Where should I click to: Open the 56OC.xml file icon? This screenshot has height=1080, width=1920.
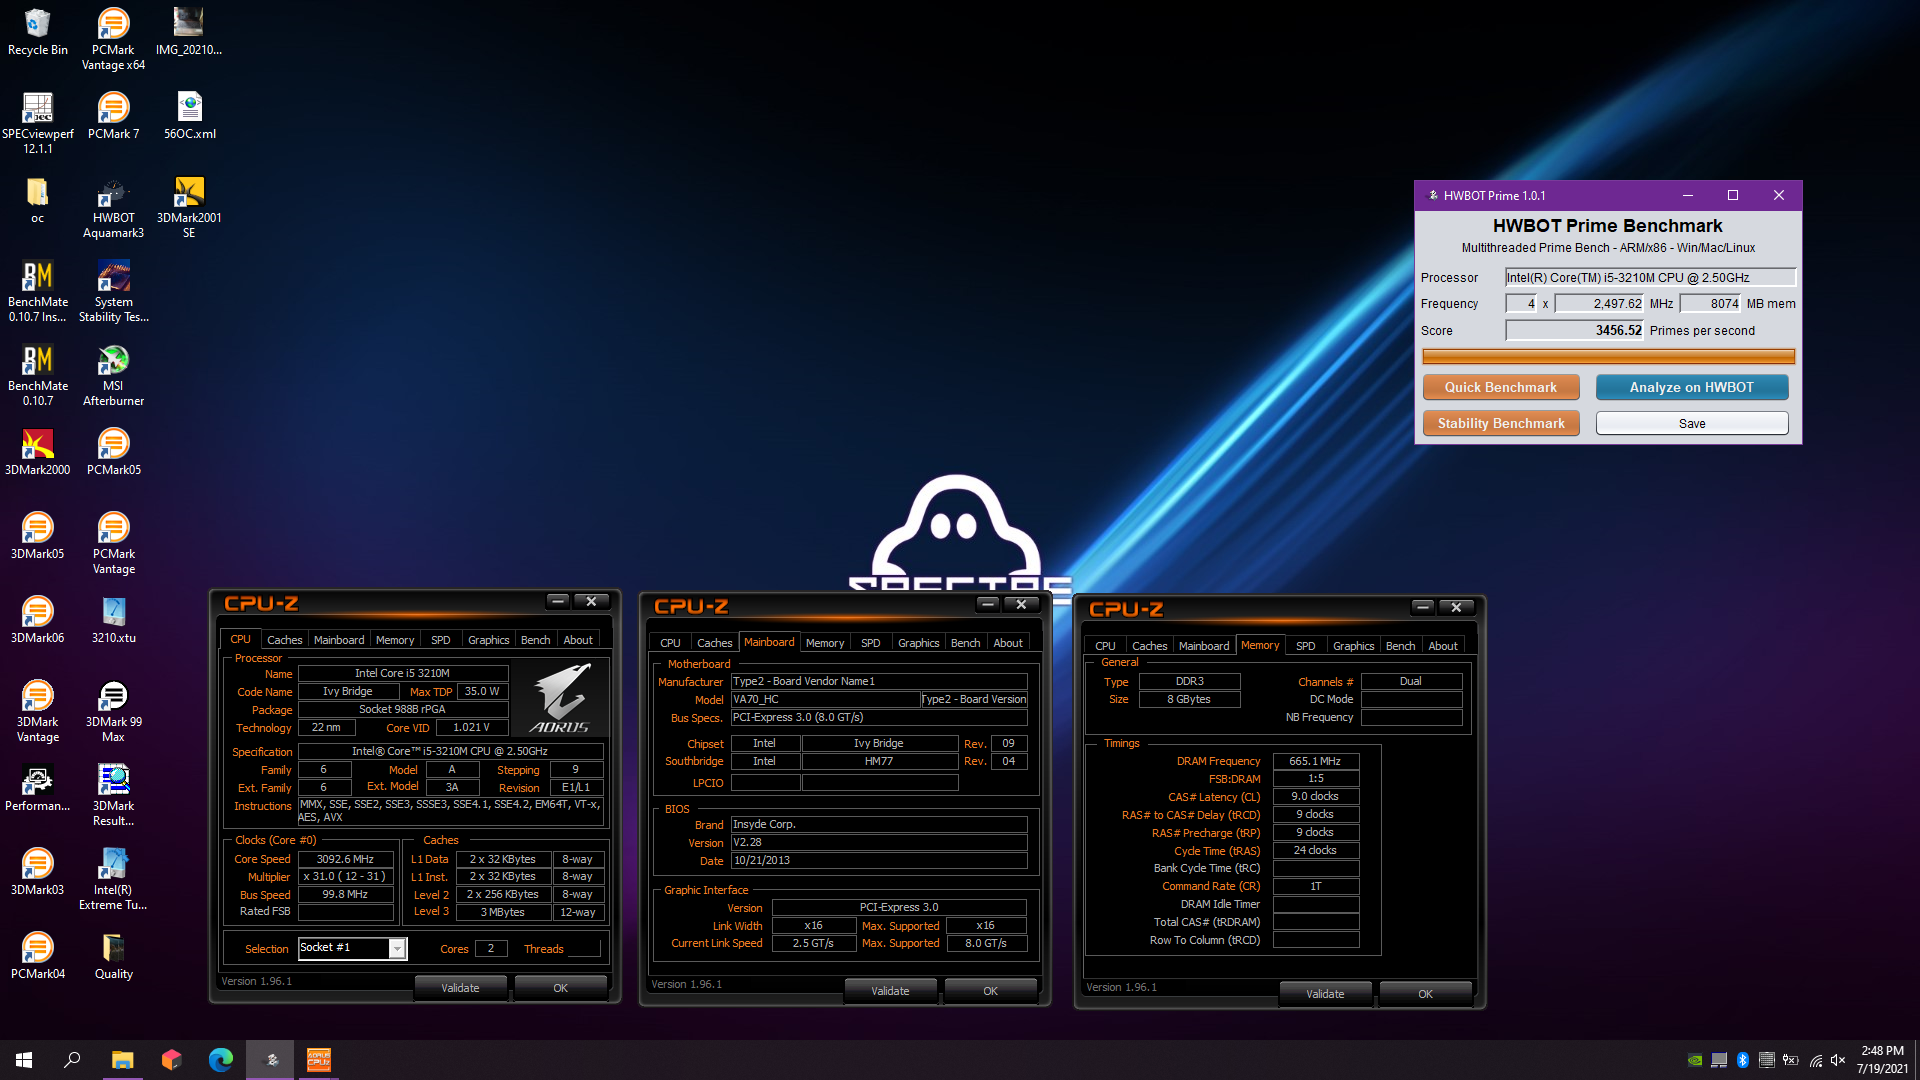pos(189,116)
